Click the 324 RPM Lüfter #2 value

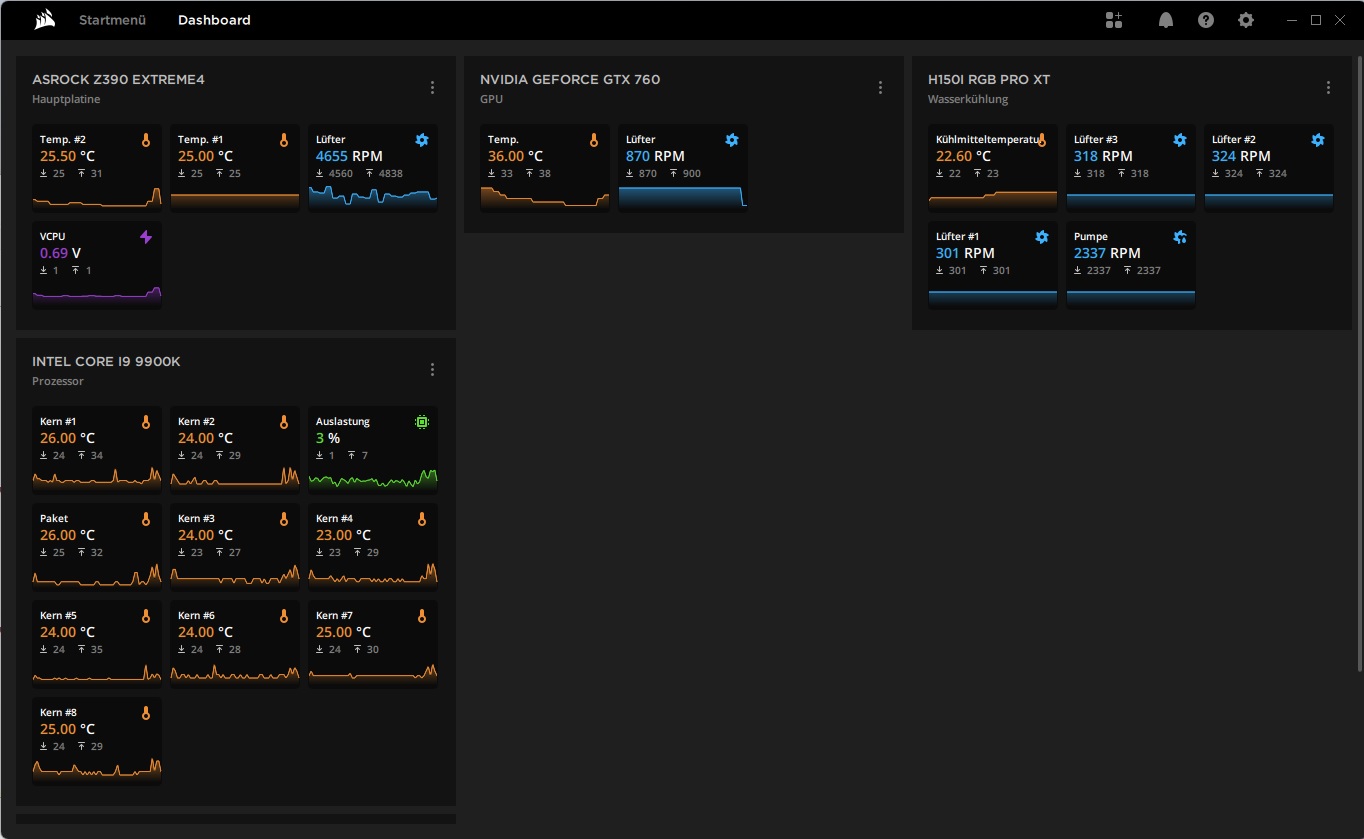click(x=1241, y=156)
